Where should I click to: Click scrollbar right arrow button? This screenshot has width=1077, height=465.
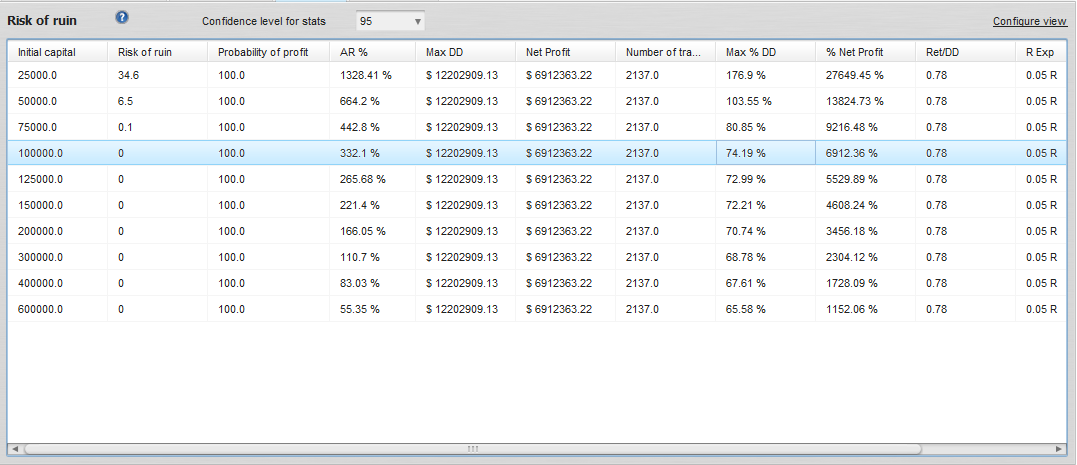(1059, 449)
